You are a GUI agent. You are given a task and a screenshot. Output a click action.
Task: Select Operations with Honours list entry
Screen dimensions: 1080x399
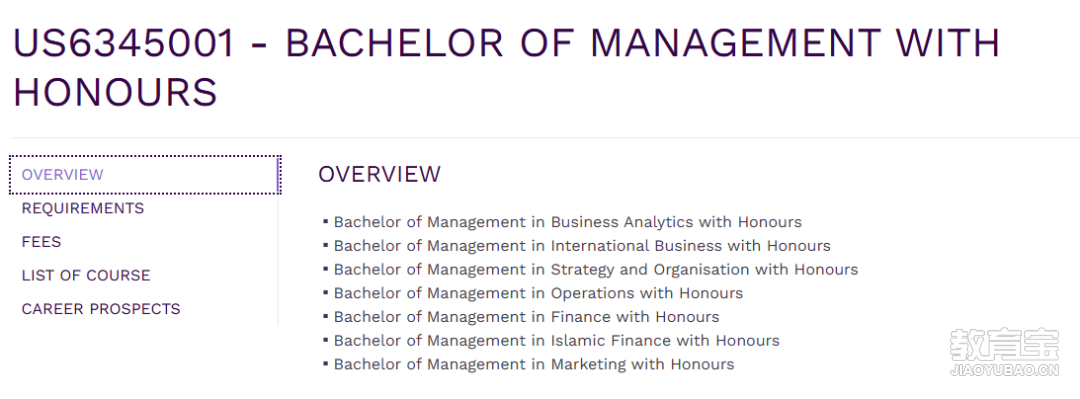(x=539, y=293)
